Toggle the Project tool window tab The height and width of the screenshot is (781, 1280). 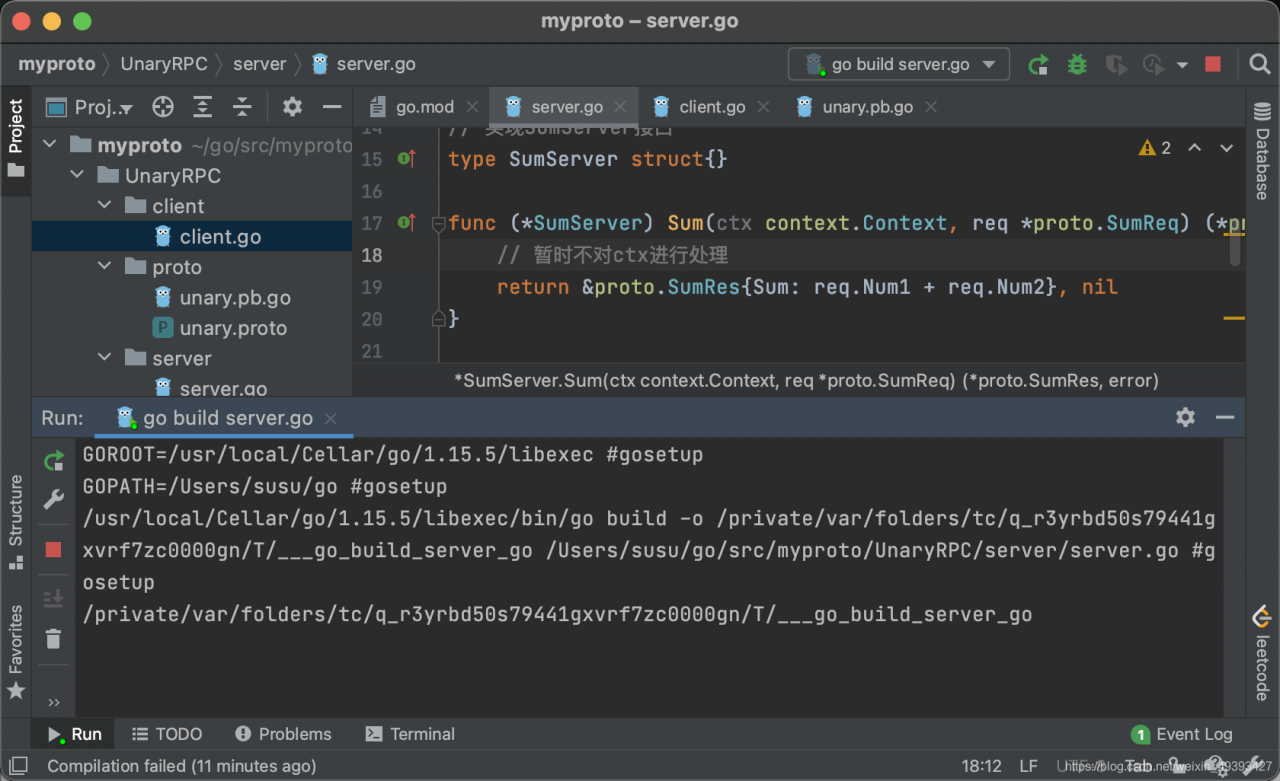[x=16, y=138]
